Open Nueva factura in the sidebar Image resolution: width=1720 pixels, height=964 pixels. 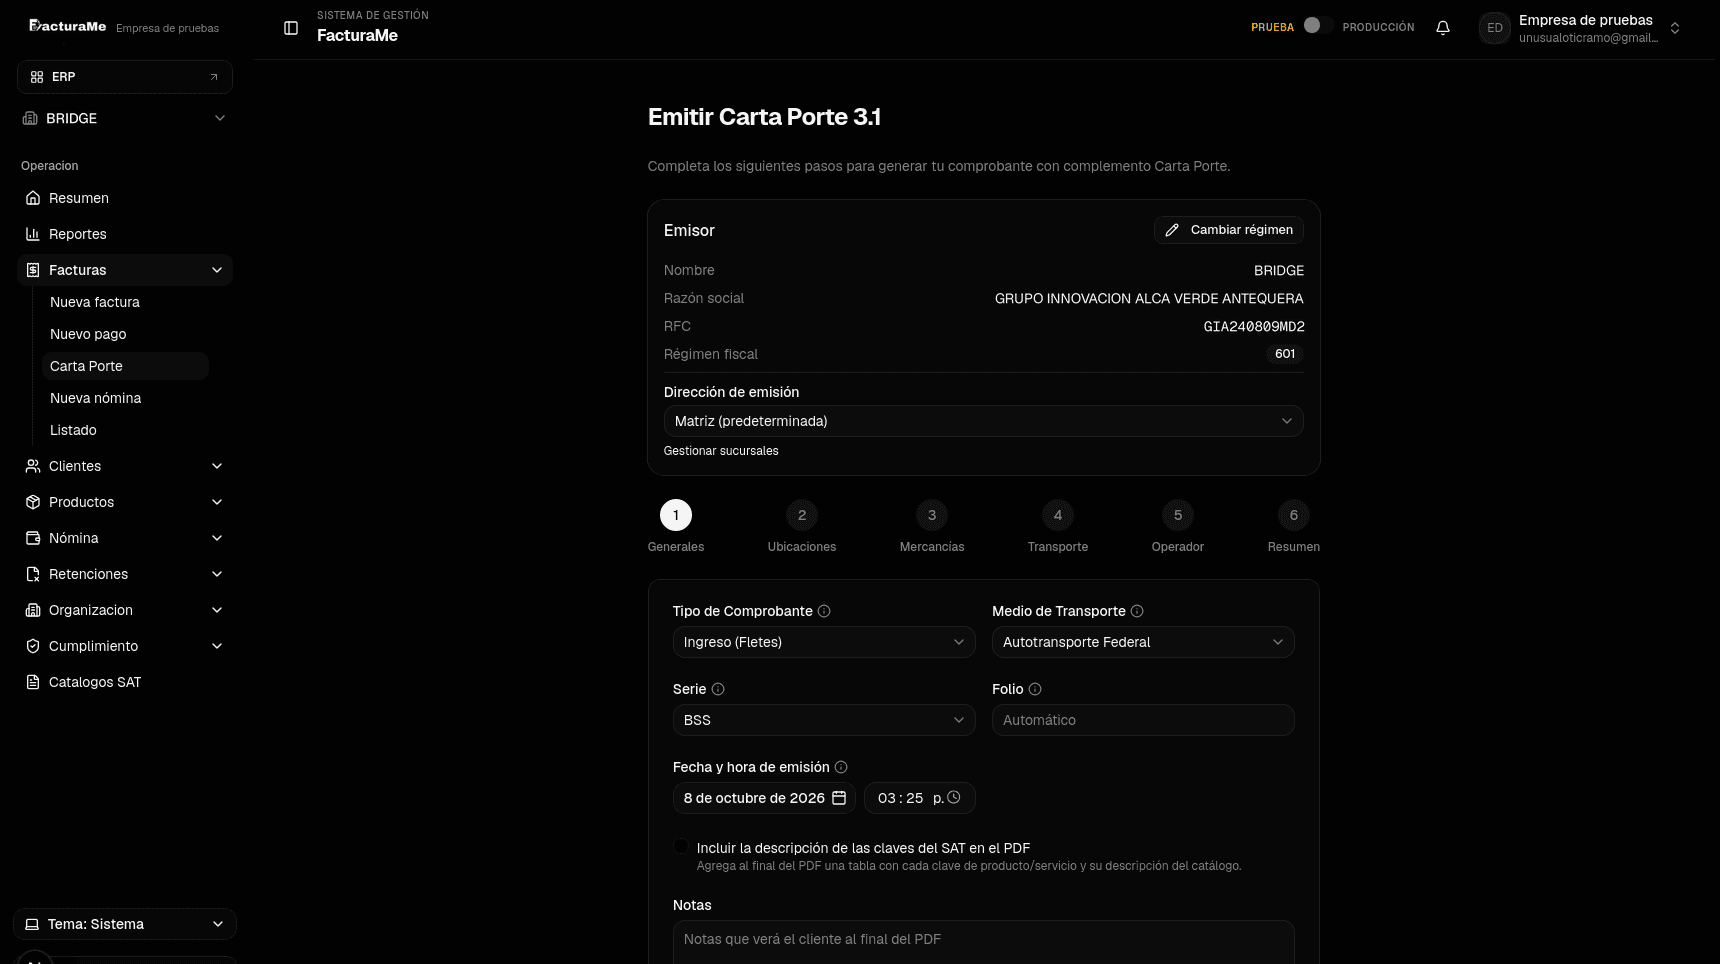[x=95, y=302]
